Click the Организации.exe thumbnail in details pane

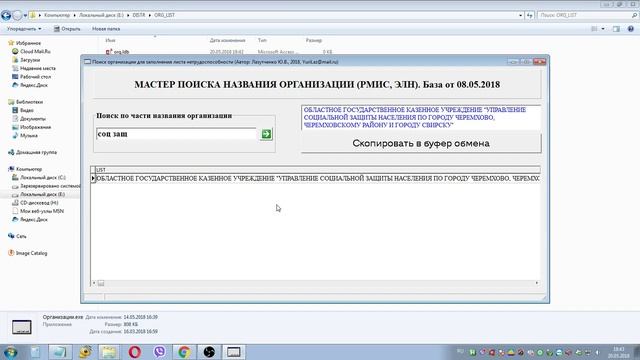(x=22, y=327)
